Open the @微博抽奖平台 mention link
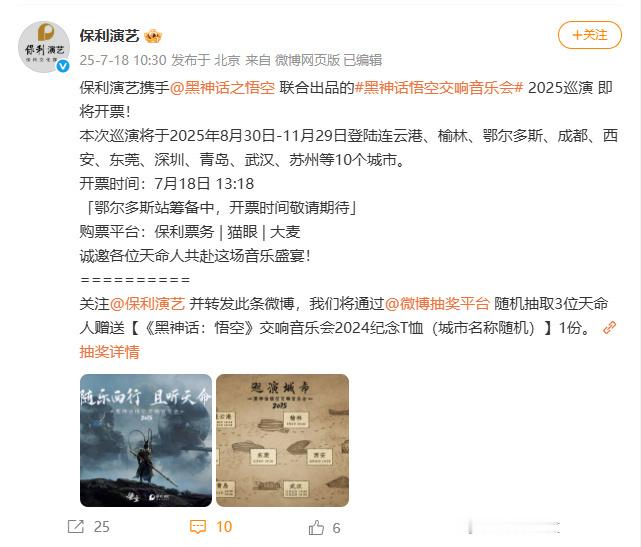Screen dimensions: 641x547 [437, 304]
